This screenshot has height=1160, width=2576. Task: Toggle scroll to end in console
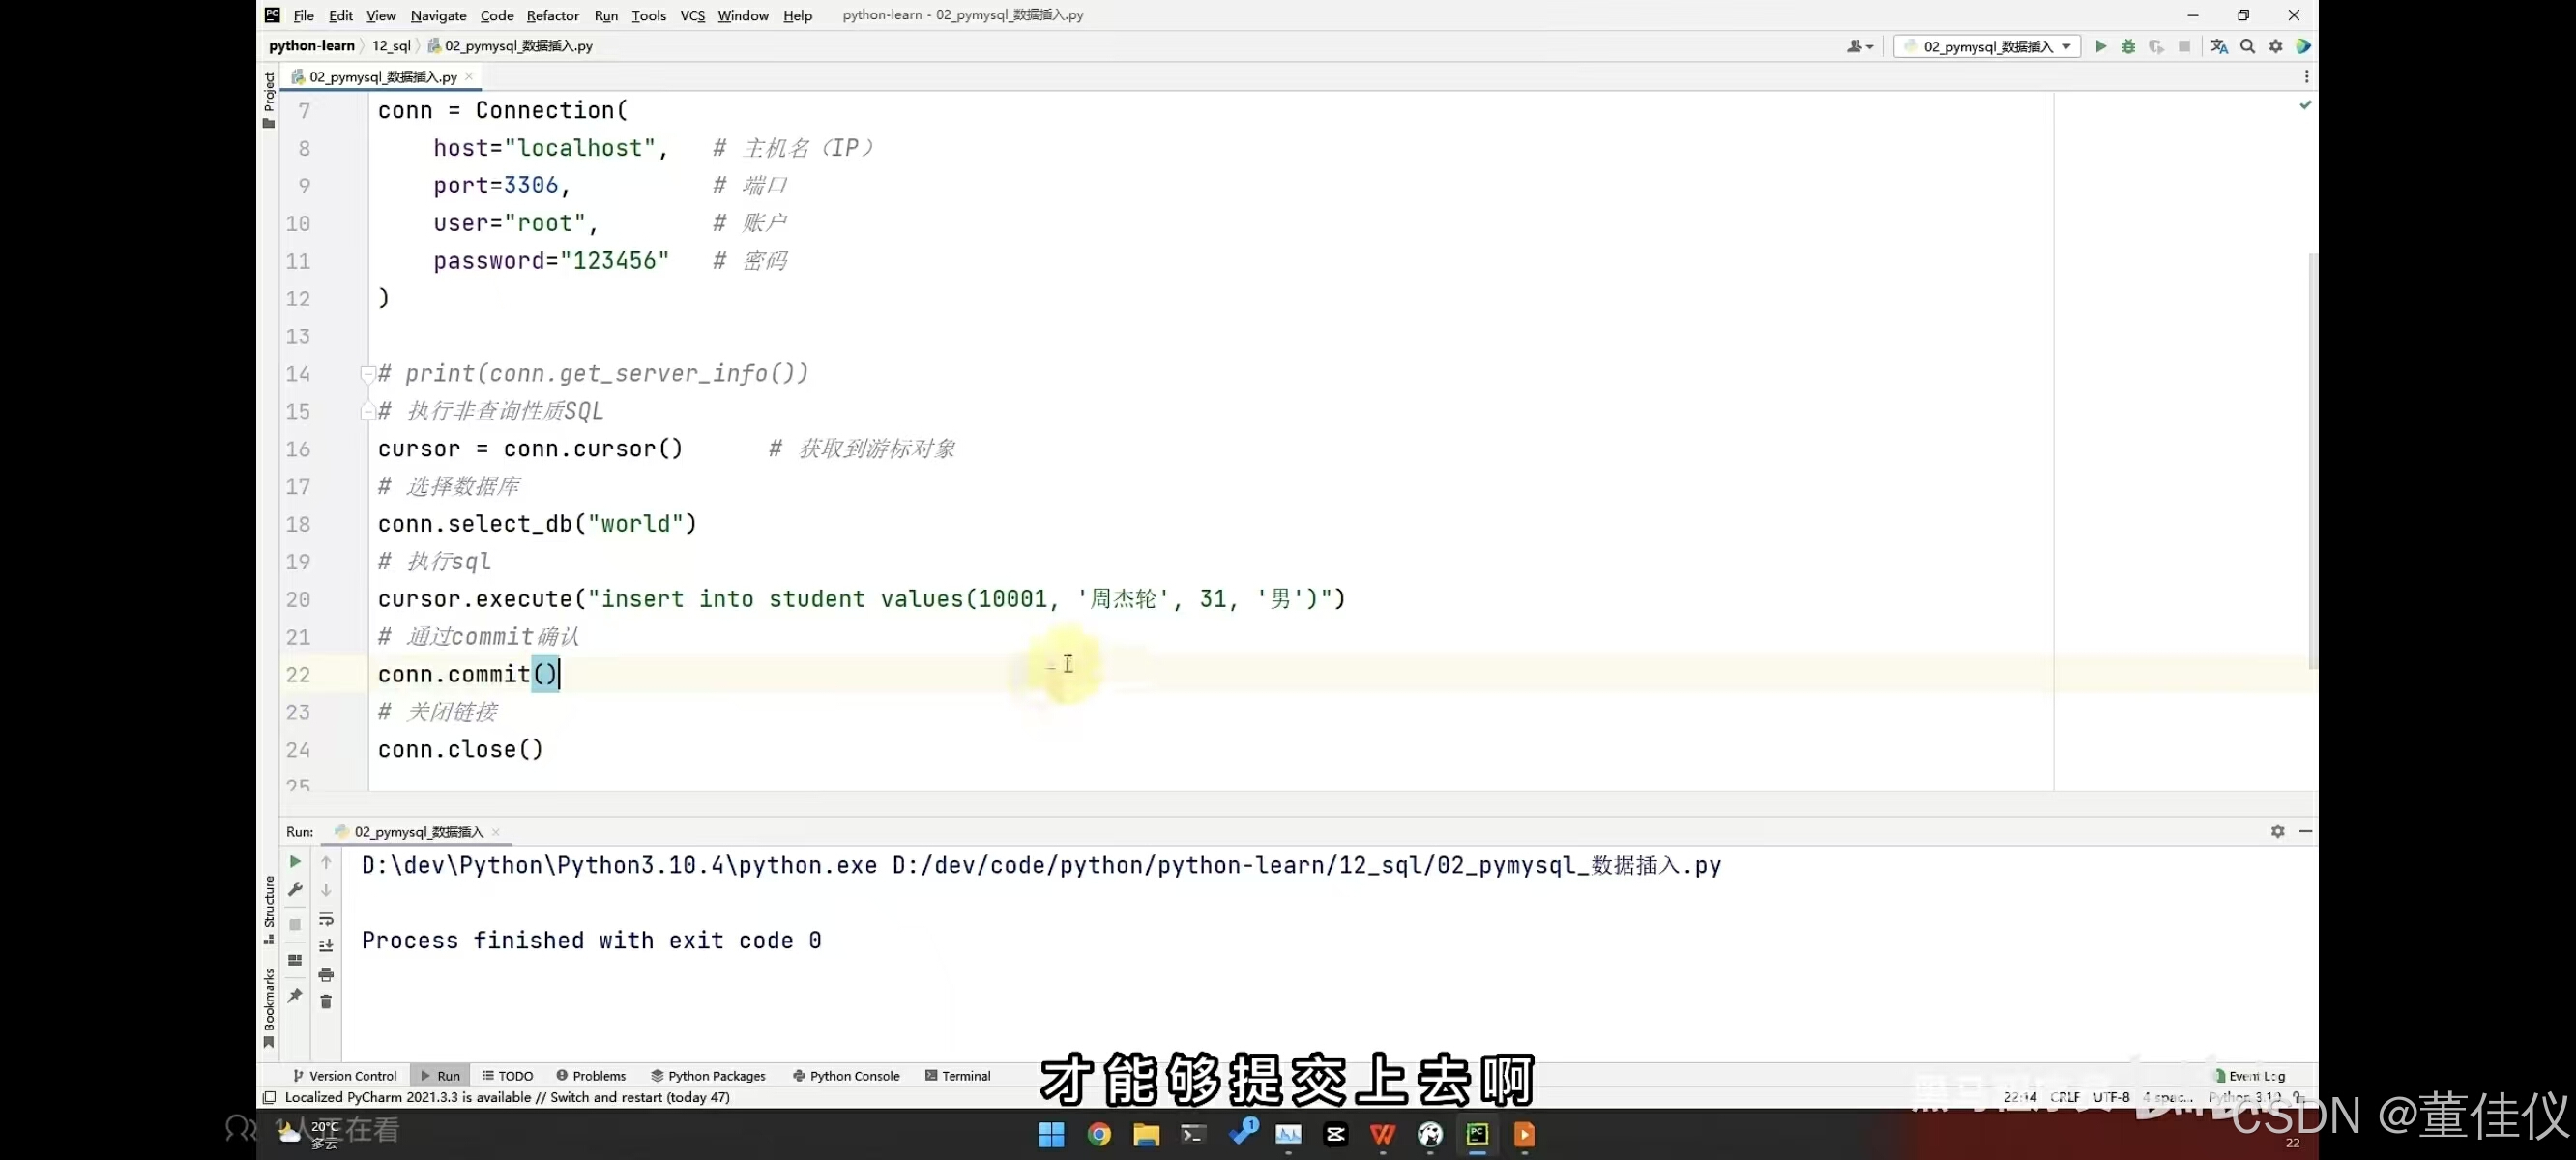pyautogui.click(x=326, y=946)
